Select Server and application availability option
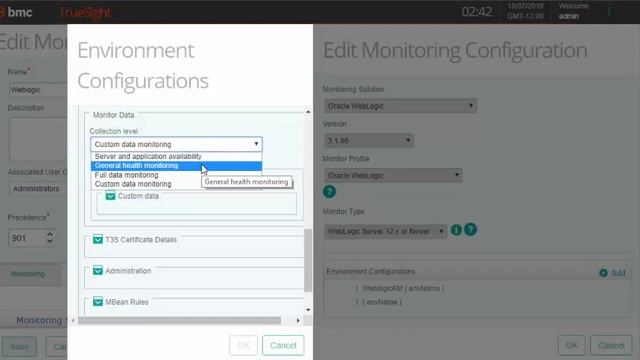Image resolution: width=640 pixels, height=360 pixels. [x=176, y=156]
